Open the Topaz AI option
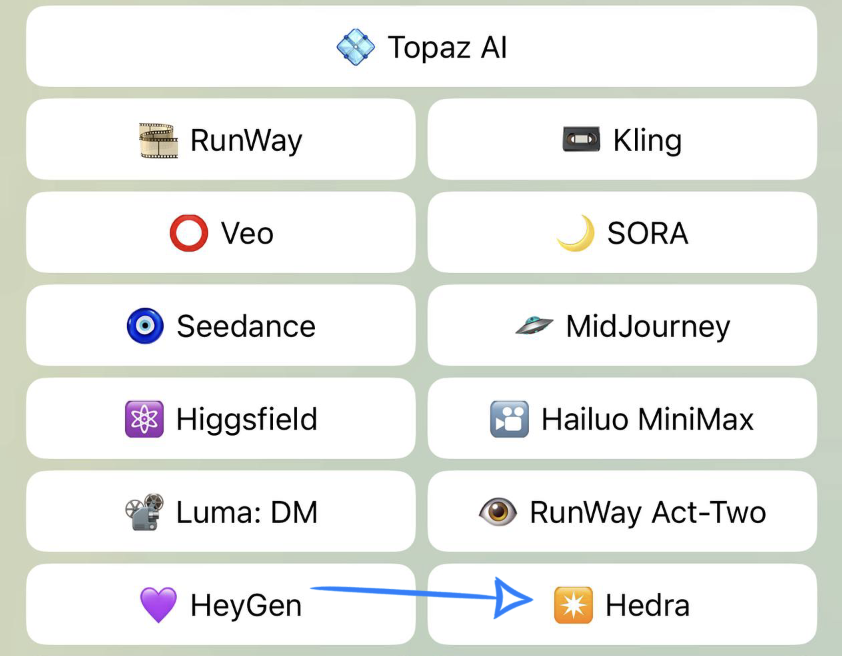 [421, 47]
